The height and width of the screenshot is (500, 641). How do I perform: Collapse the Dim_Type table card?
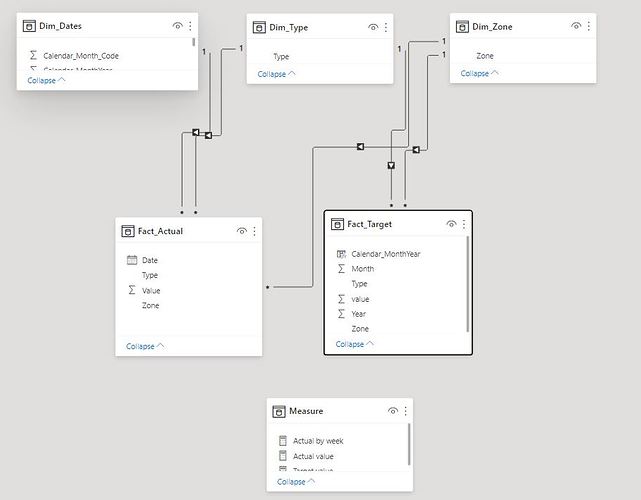[276, 74]
